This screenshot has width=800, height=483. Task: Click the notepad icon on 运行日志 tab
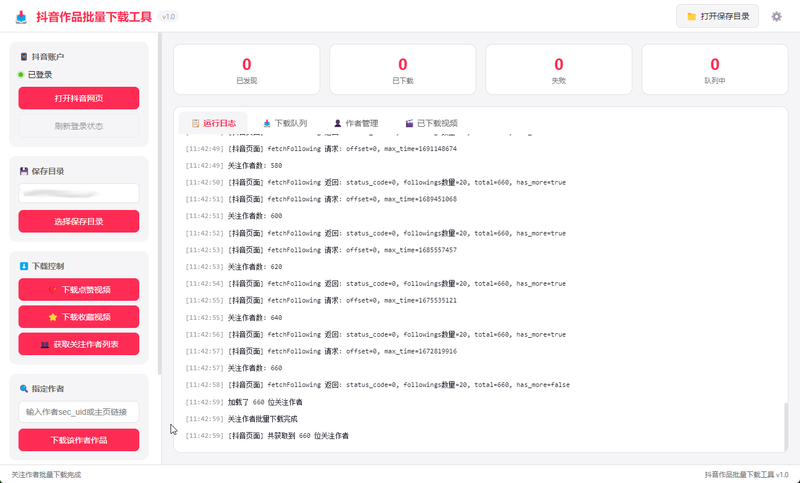point(195,123)
